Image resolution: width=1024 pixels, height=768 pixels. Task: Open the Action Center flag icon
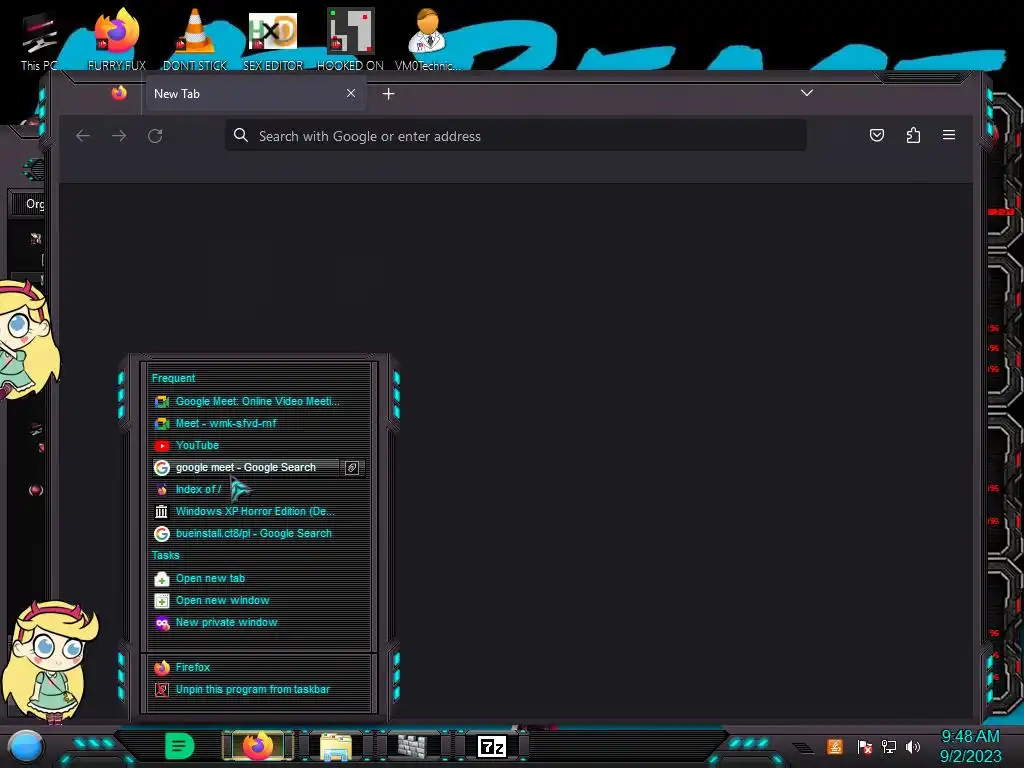865,746
